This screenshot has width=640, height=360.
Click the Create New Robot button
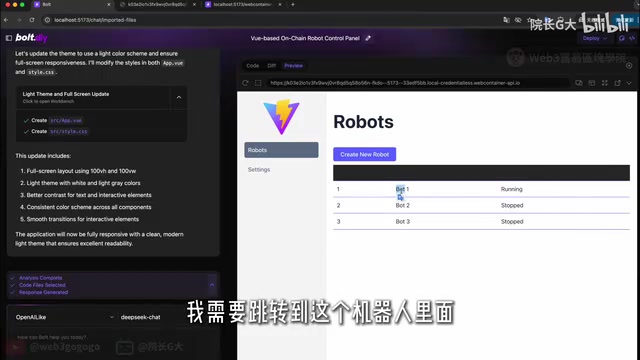[x=364, y=154]
